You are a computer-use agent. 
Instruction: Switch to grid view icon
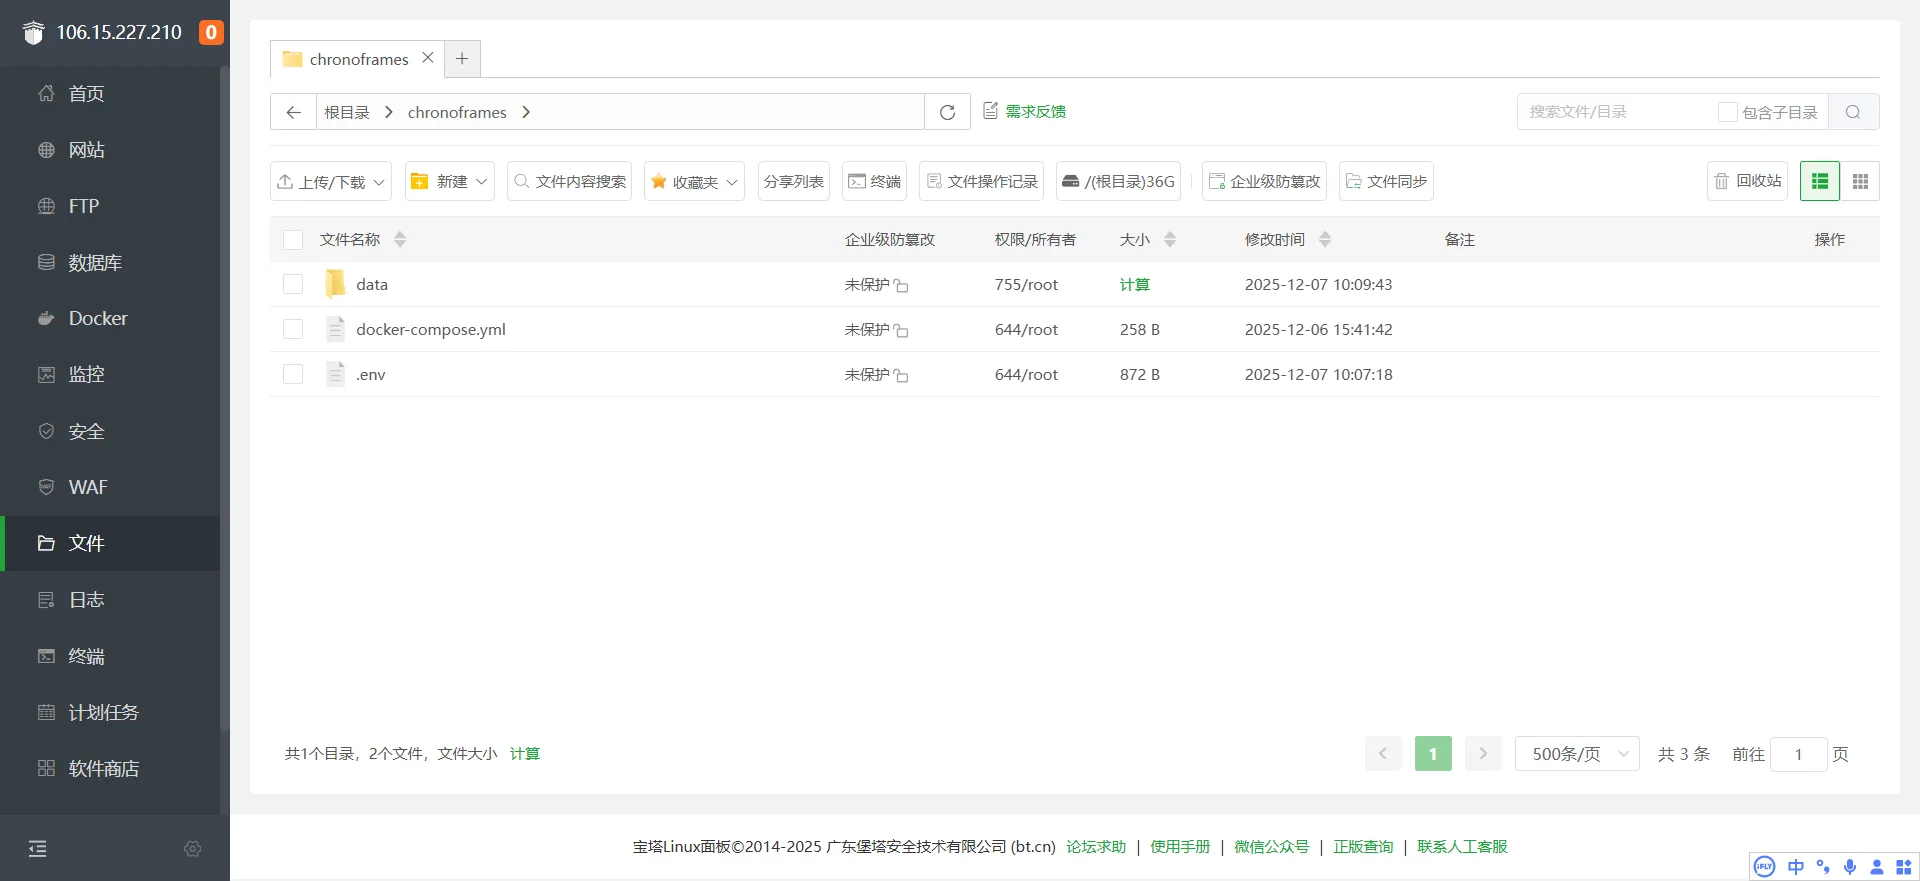point(1860,181)
